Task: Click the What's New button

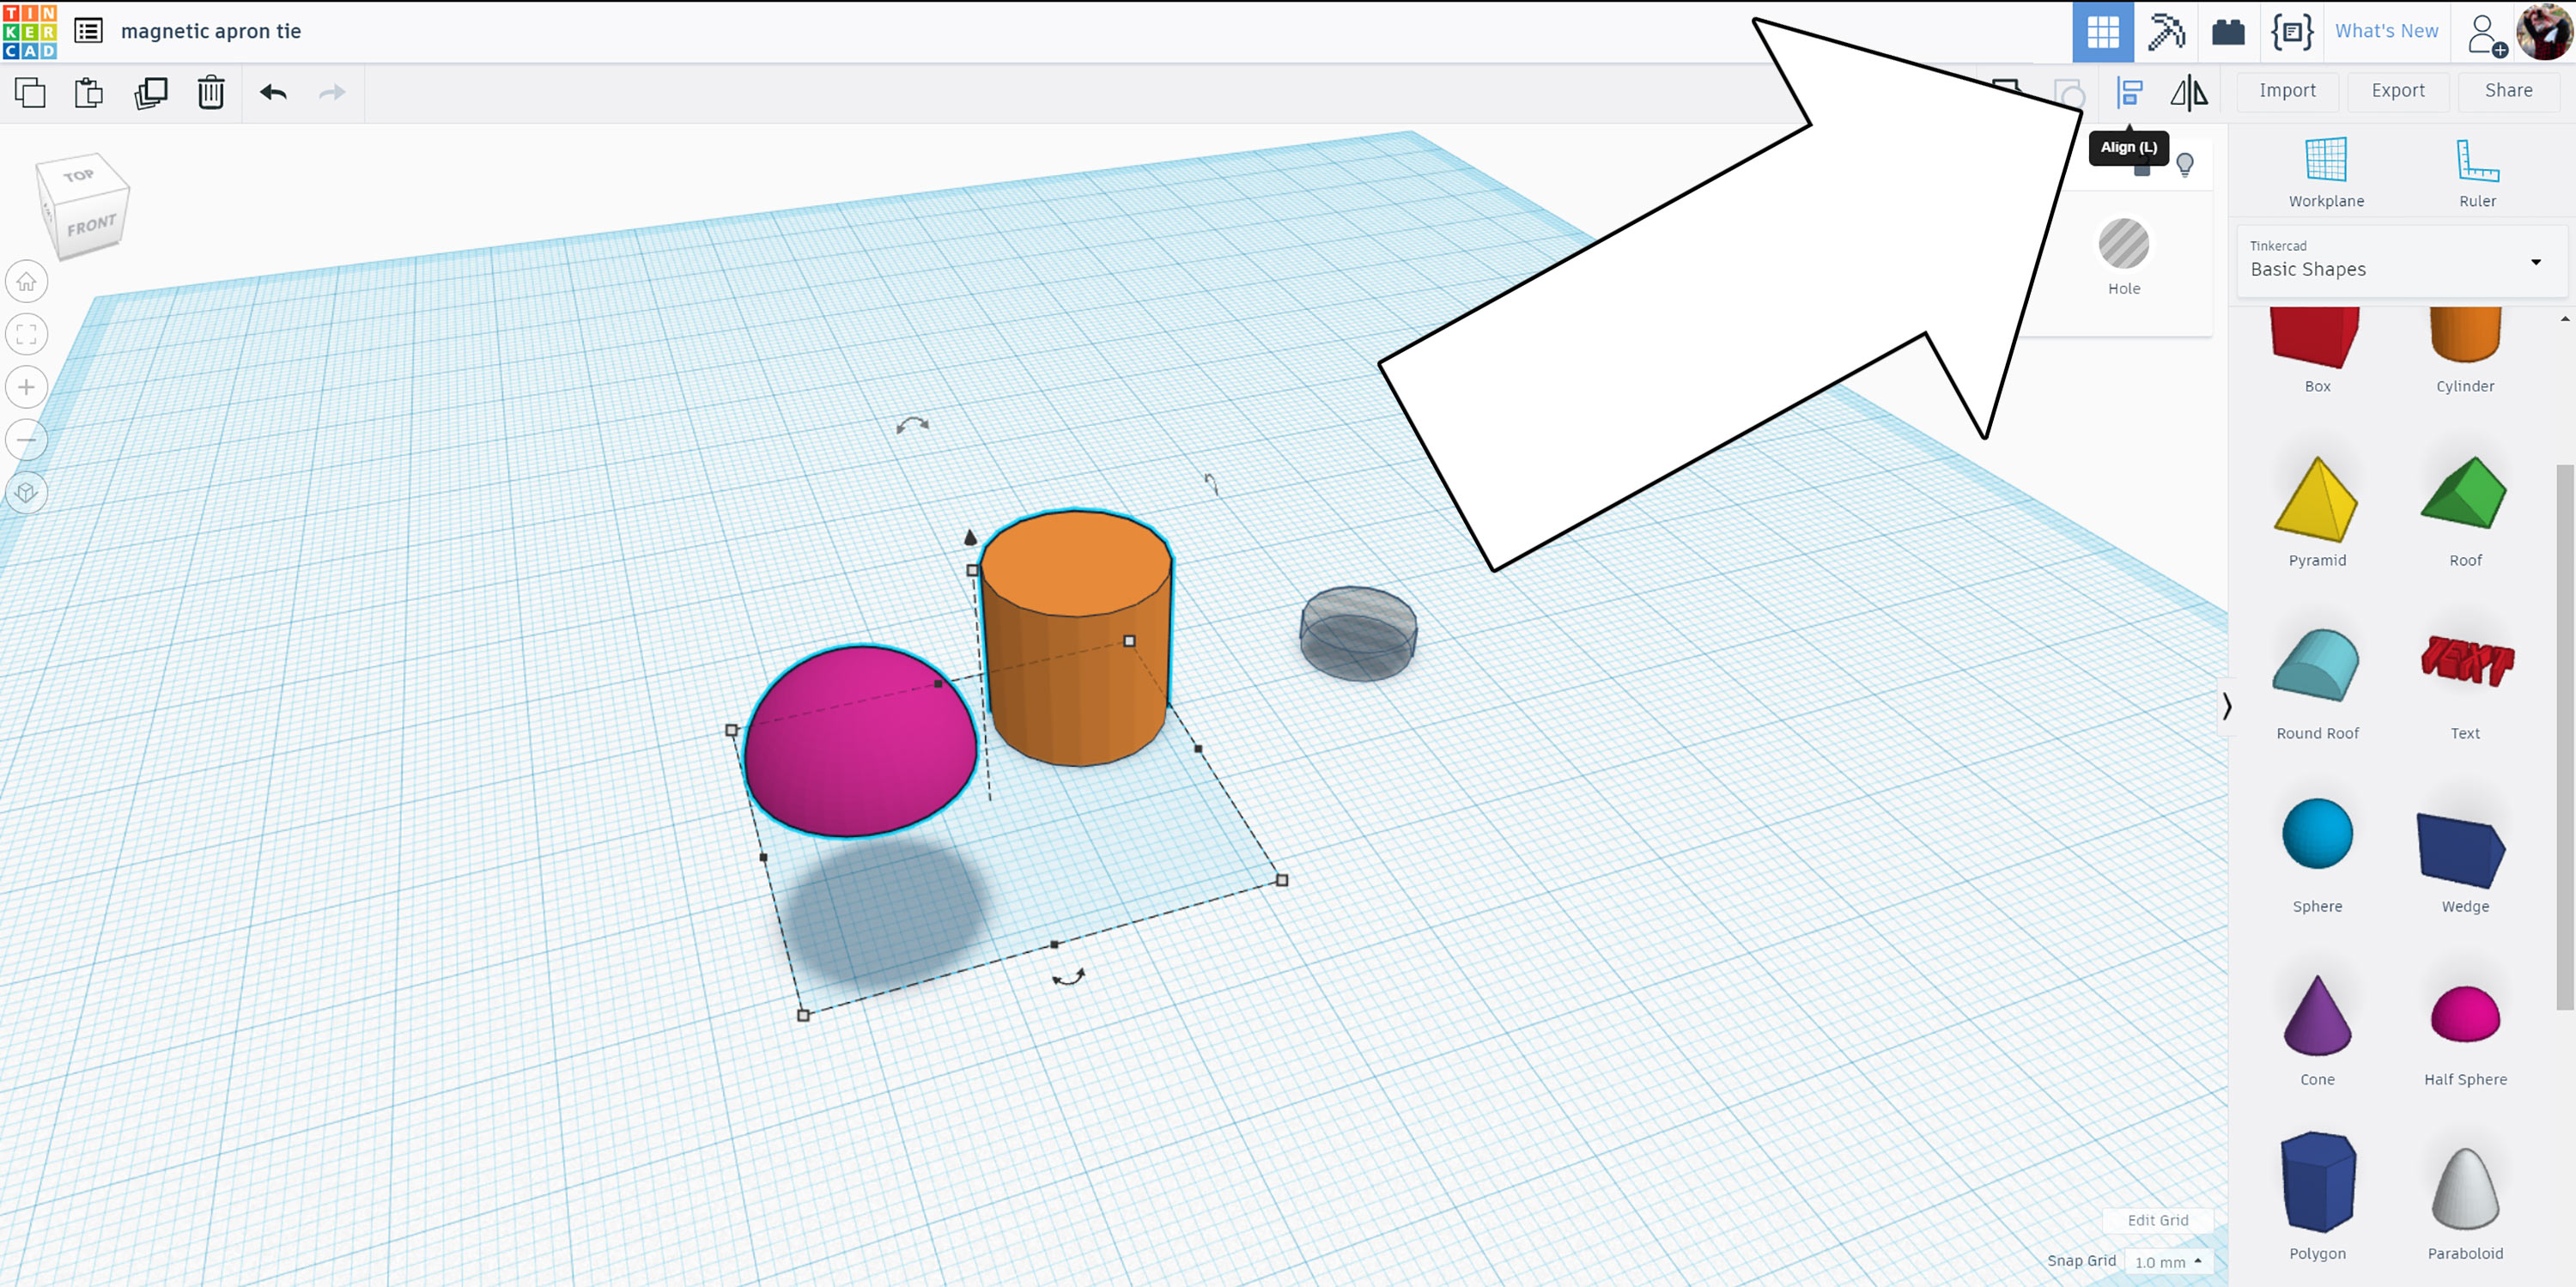Action: (x=2385, y=29)
